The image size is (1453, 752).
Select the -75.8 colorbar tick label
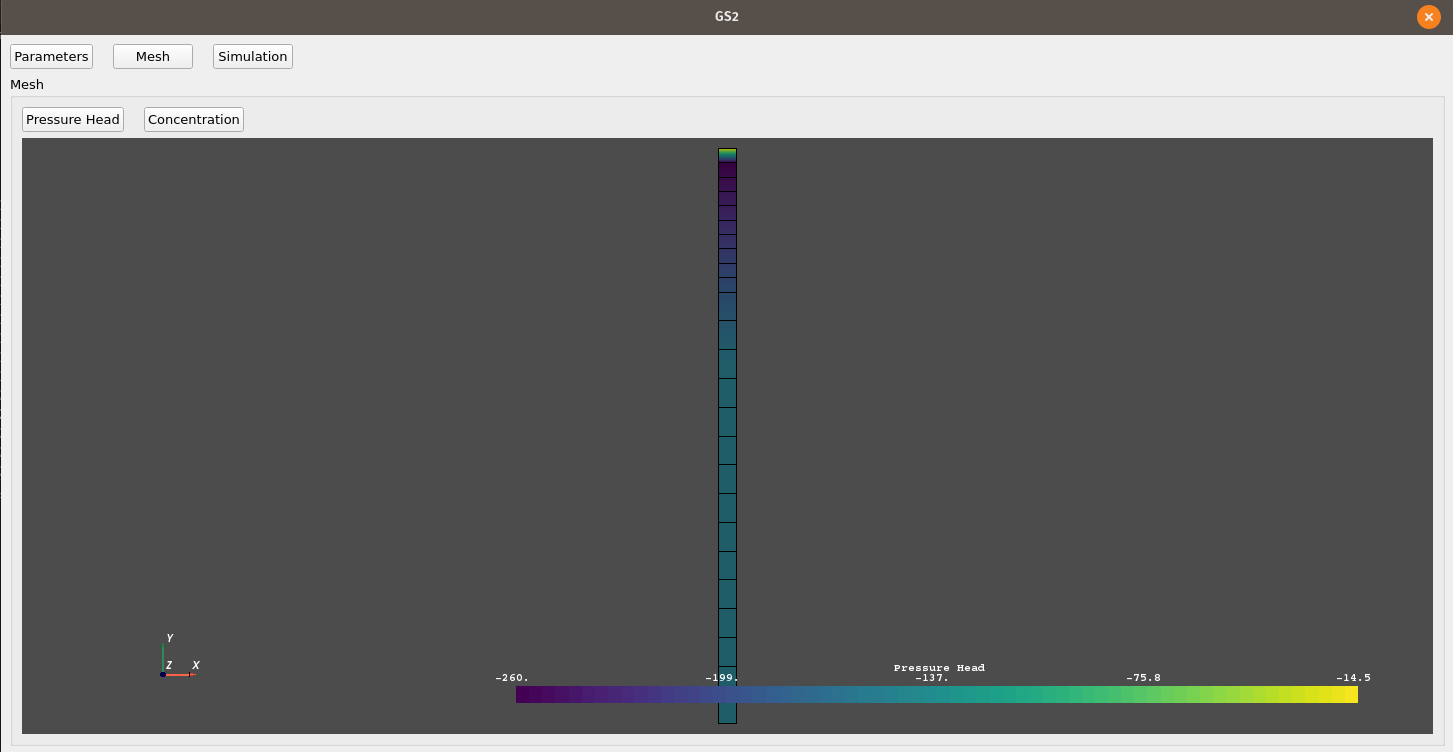[1143, 678]
